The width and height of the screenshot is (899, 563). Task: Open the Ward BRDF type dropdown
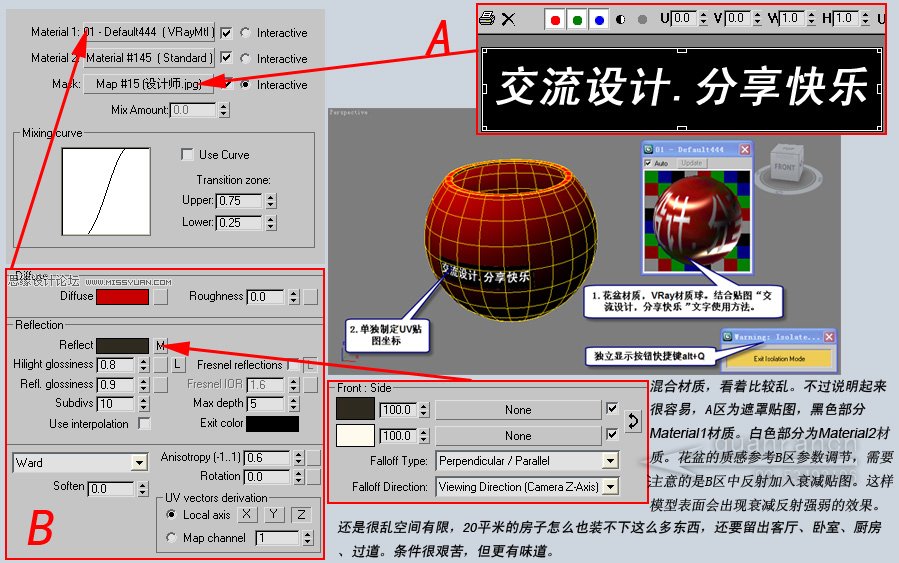tap(81, 463)
